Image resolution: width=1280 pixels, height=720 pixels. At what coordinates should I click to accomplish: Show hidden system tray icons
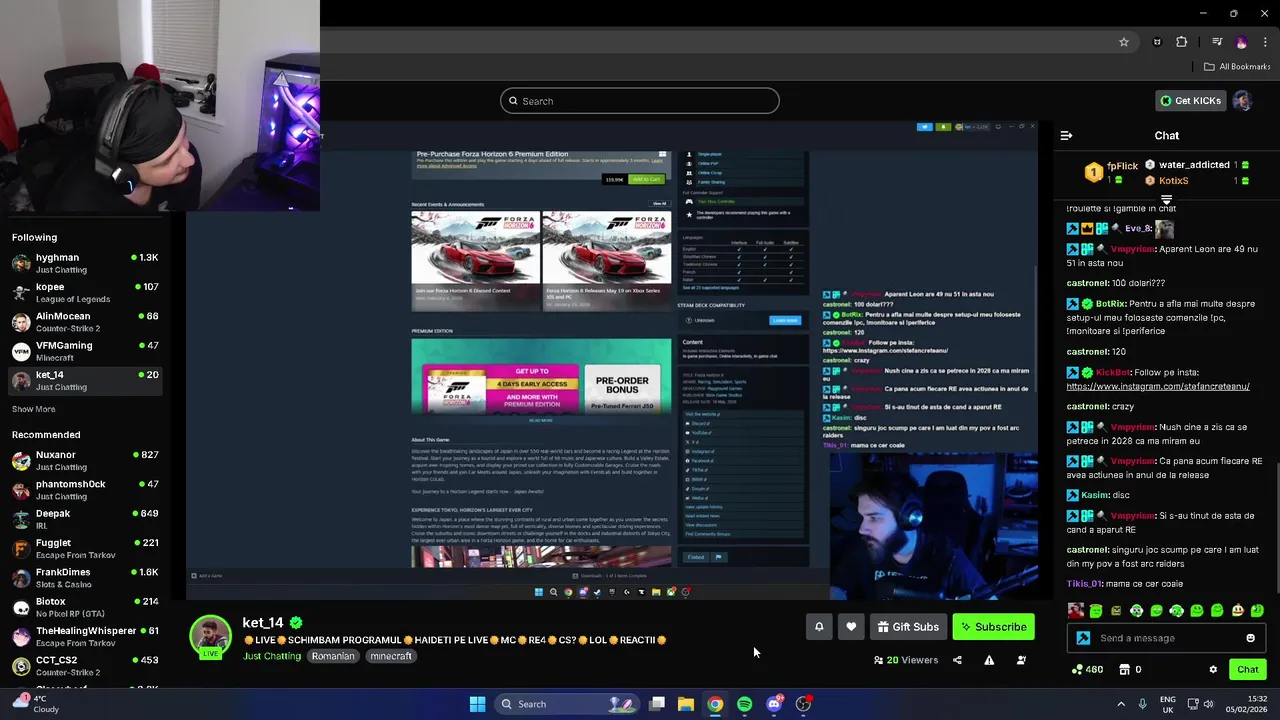(1121, 704)
